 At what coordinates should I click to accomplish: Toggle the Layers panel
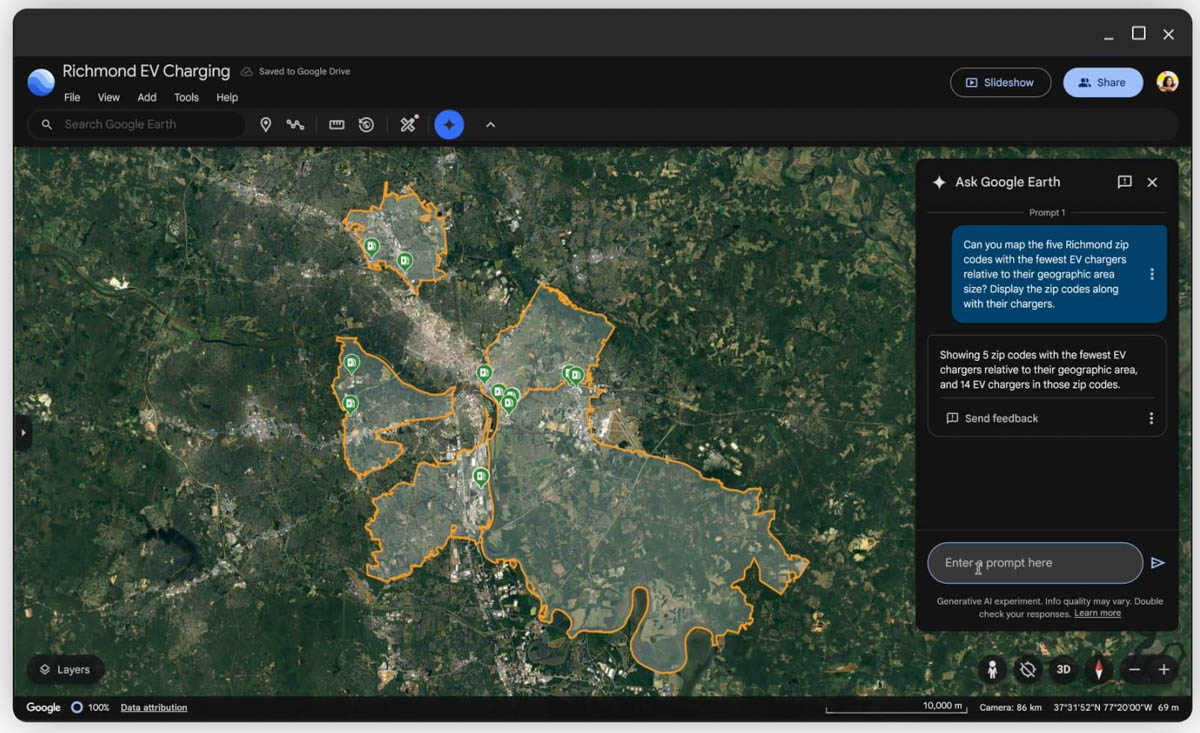pos(64,669)
